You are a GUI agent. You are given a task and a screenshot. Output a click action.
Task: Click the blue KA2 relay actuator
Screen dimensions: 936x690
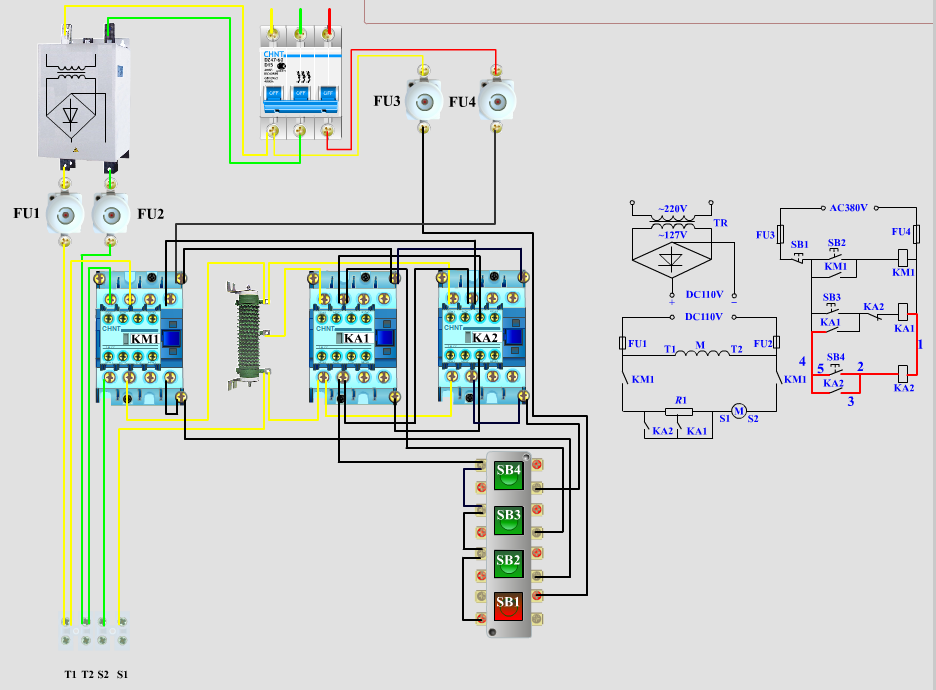[x=514, y=337]
